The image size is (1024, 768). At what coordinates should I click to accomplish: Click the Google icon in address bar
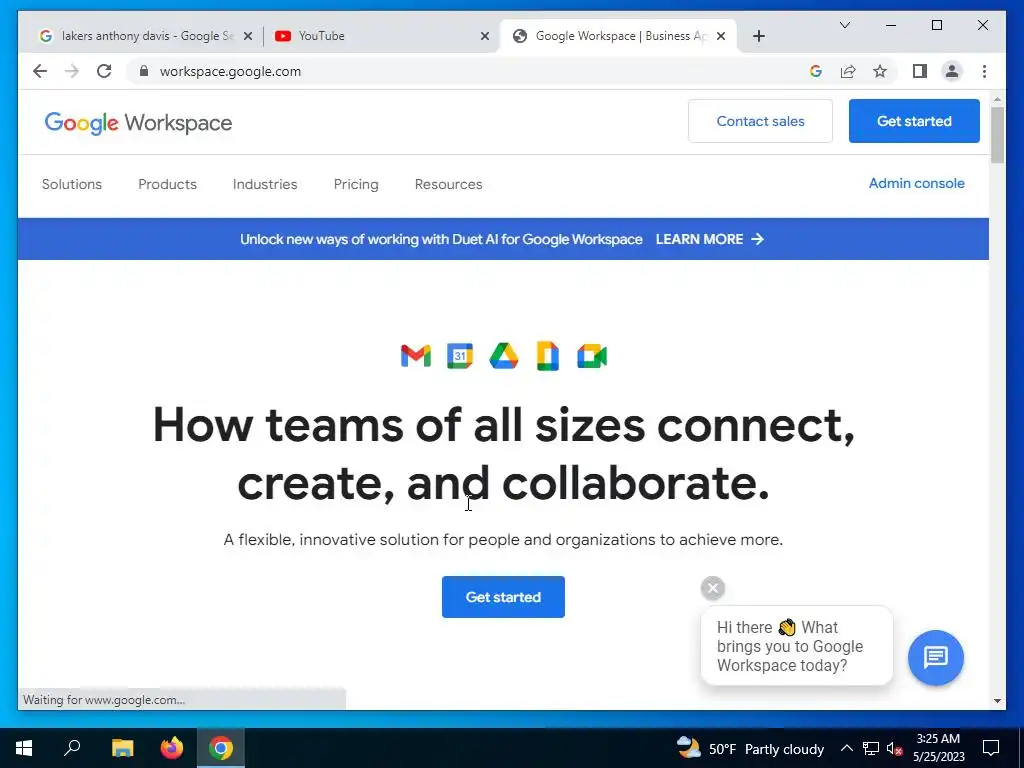pyautogui.click(x=816, y=71)
